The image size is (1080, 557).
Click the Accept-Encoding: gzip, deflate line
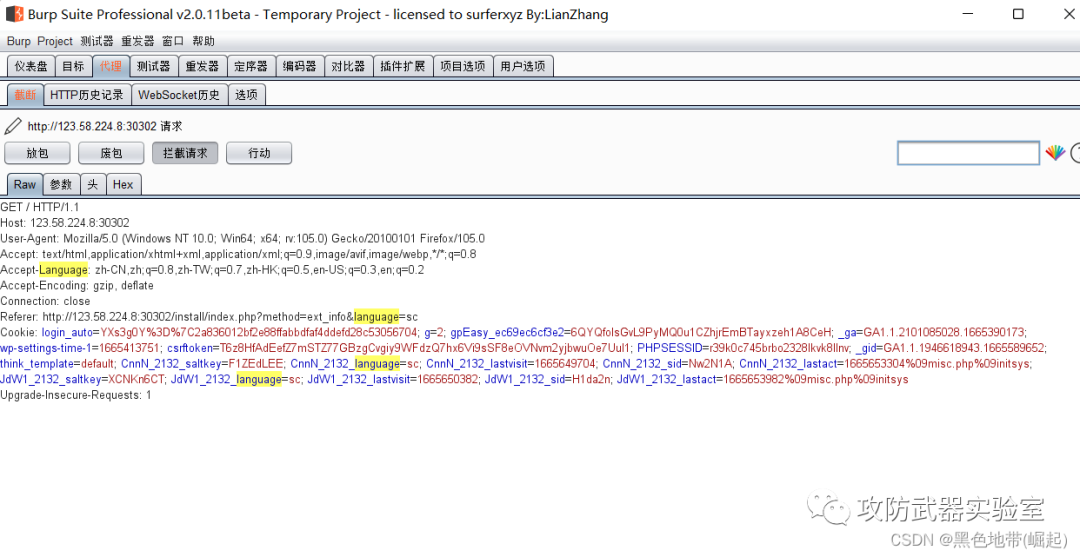(x=77, y=285)
